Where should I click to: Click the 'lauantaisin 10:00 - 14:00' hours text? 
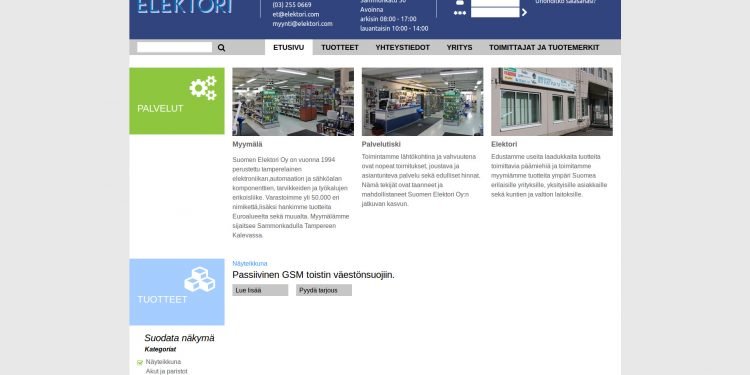394,29
